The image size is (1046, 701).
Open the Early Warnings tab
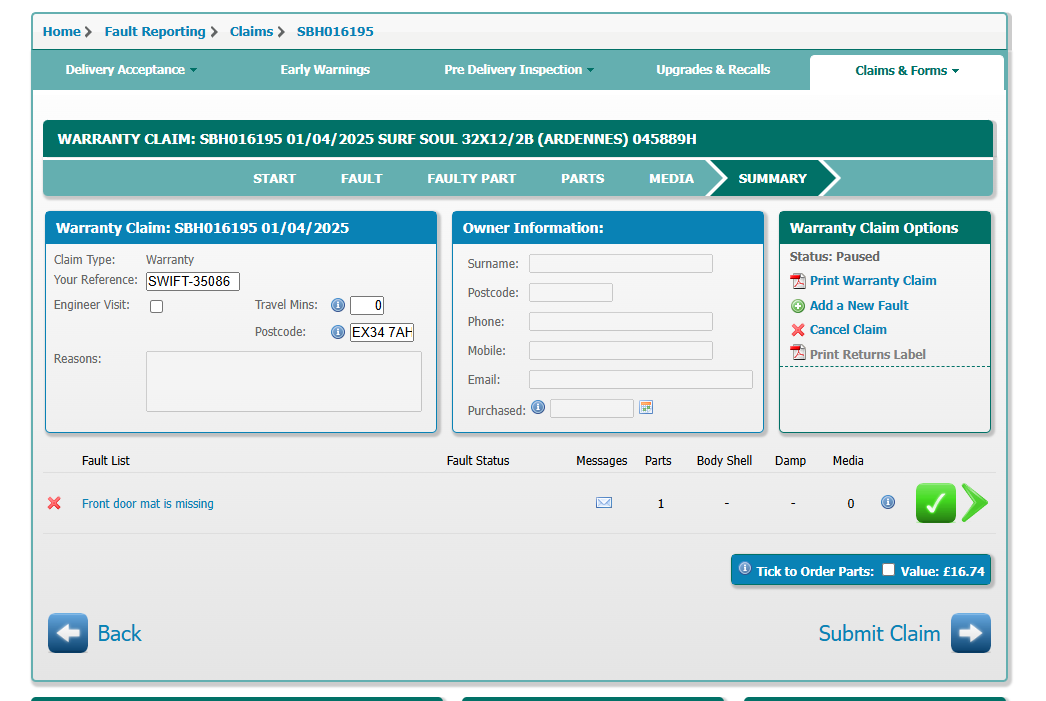click(x=325, y=69)
